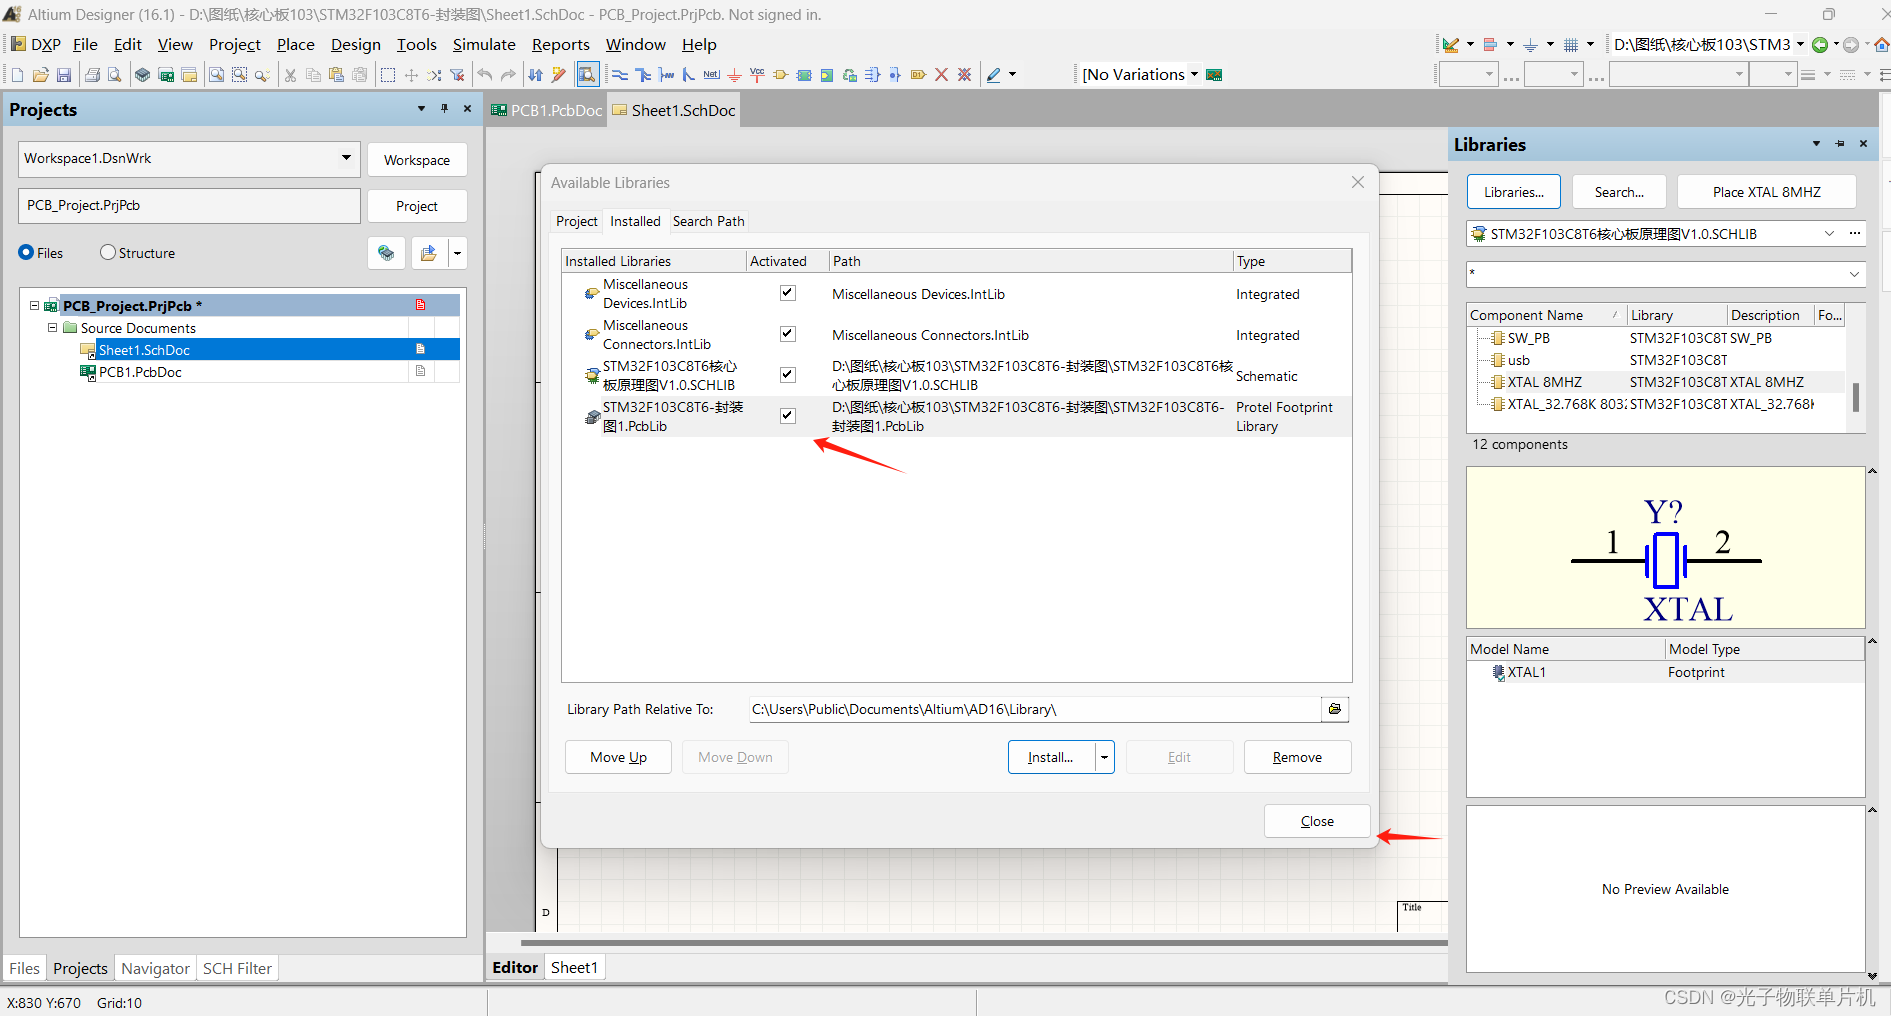Click the export arrow icon in Projects panel

coord(429,253)
